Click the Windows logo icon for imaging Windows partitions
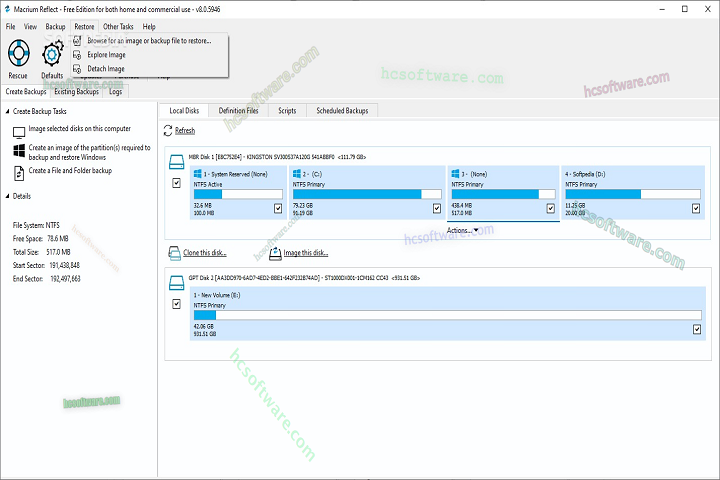The image size is (720, 480). coord(19,151)
